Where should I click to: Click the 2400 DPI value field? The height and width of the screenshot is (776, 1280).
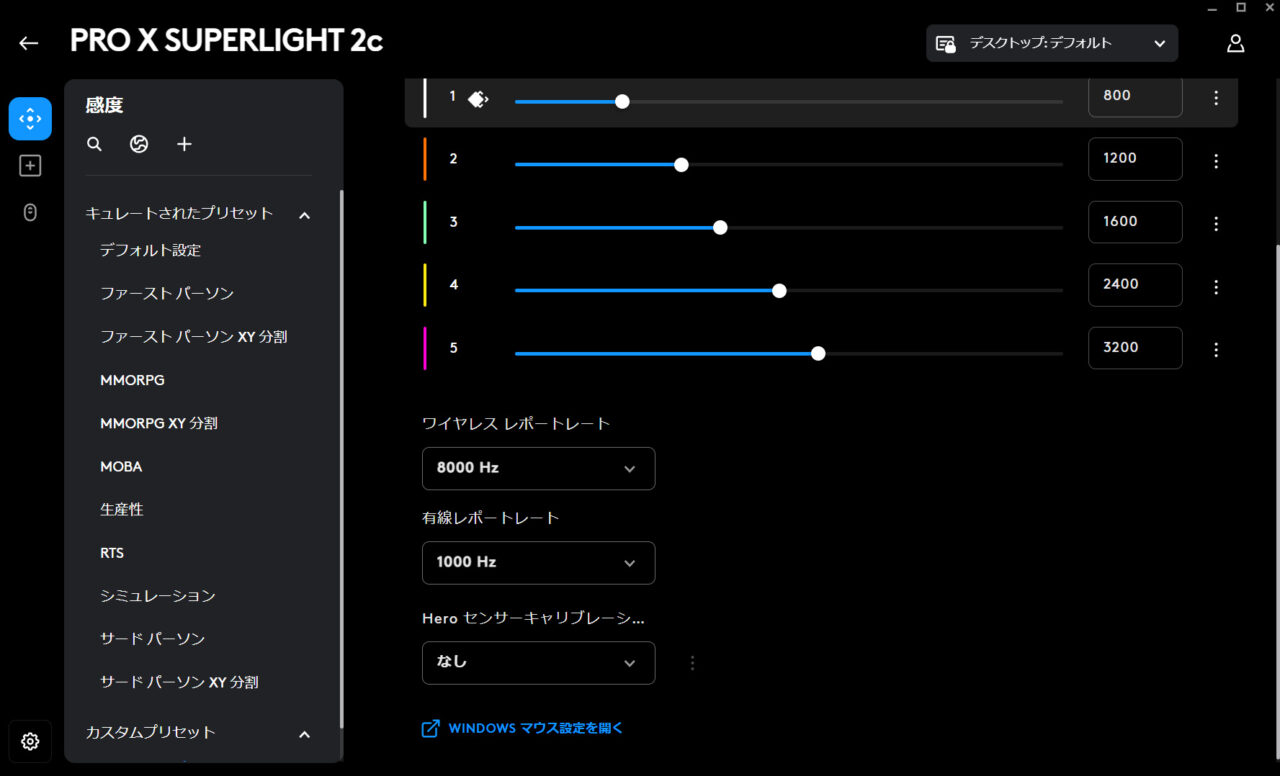pyautogui.click(x=1135, y=284)
